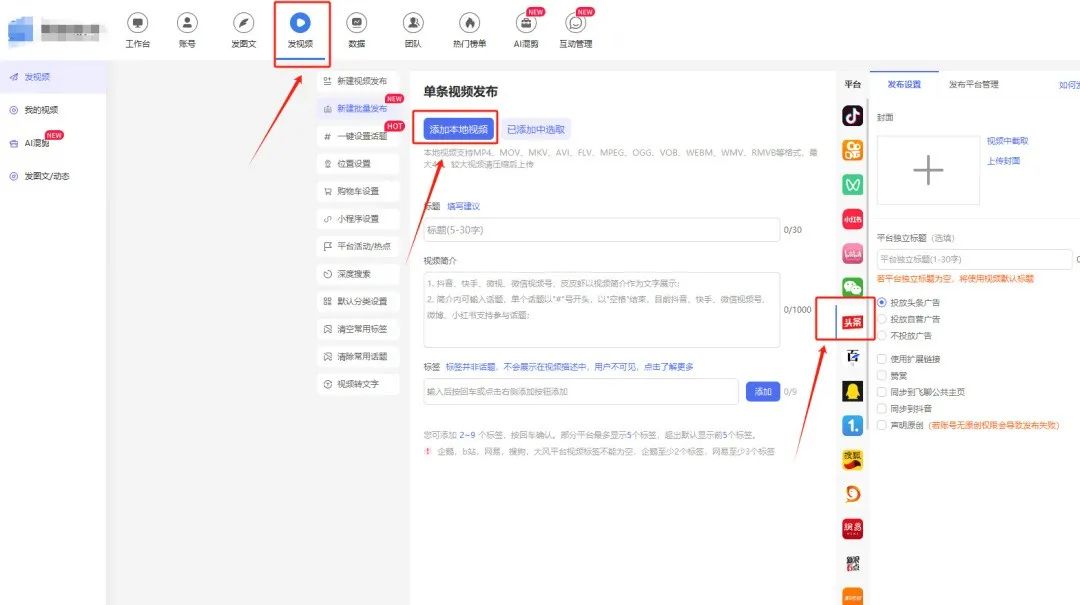Open the 点击了解更多 tag help link

pos(668,367)
